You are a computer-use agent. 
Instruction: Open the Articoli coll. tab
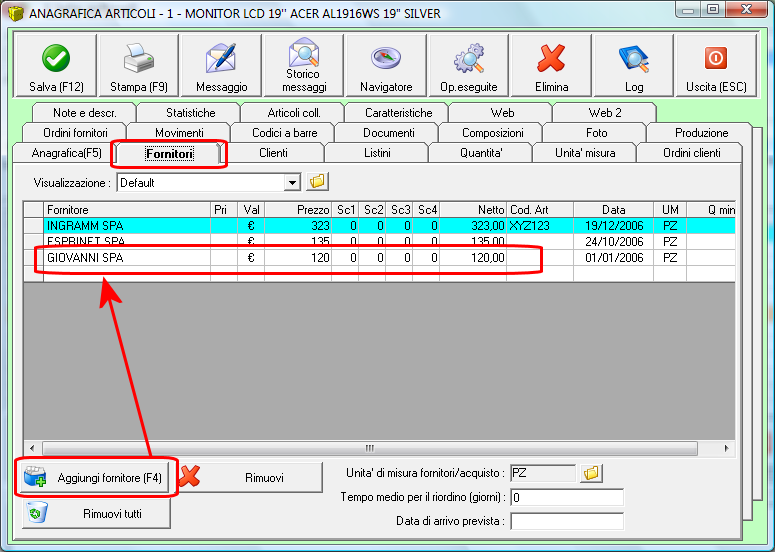[294, 113]
